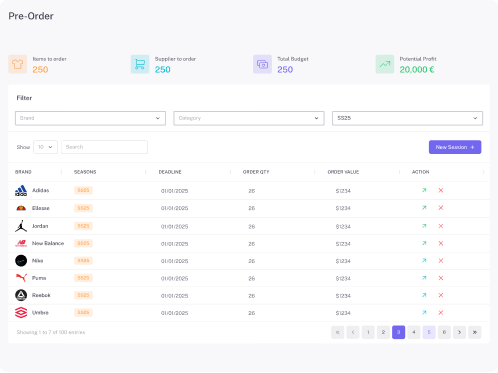Viewport: 498px width, 373px height.
Task: Click into the Search field
Action: (104, 147)
